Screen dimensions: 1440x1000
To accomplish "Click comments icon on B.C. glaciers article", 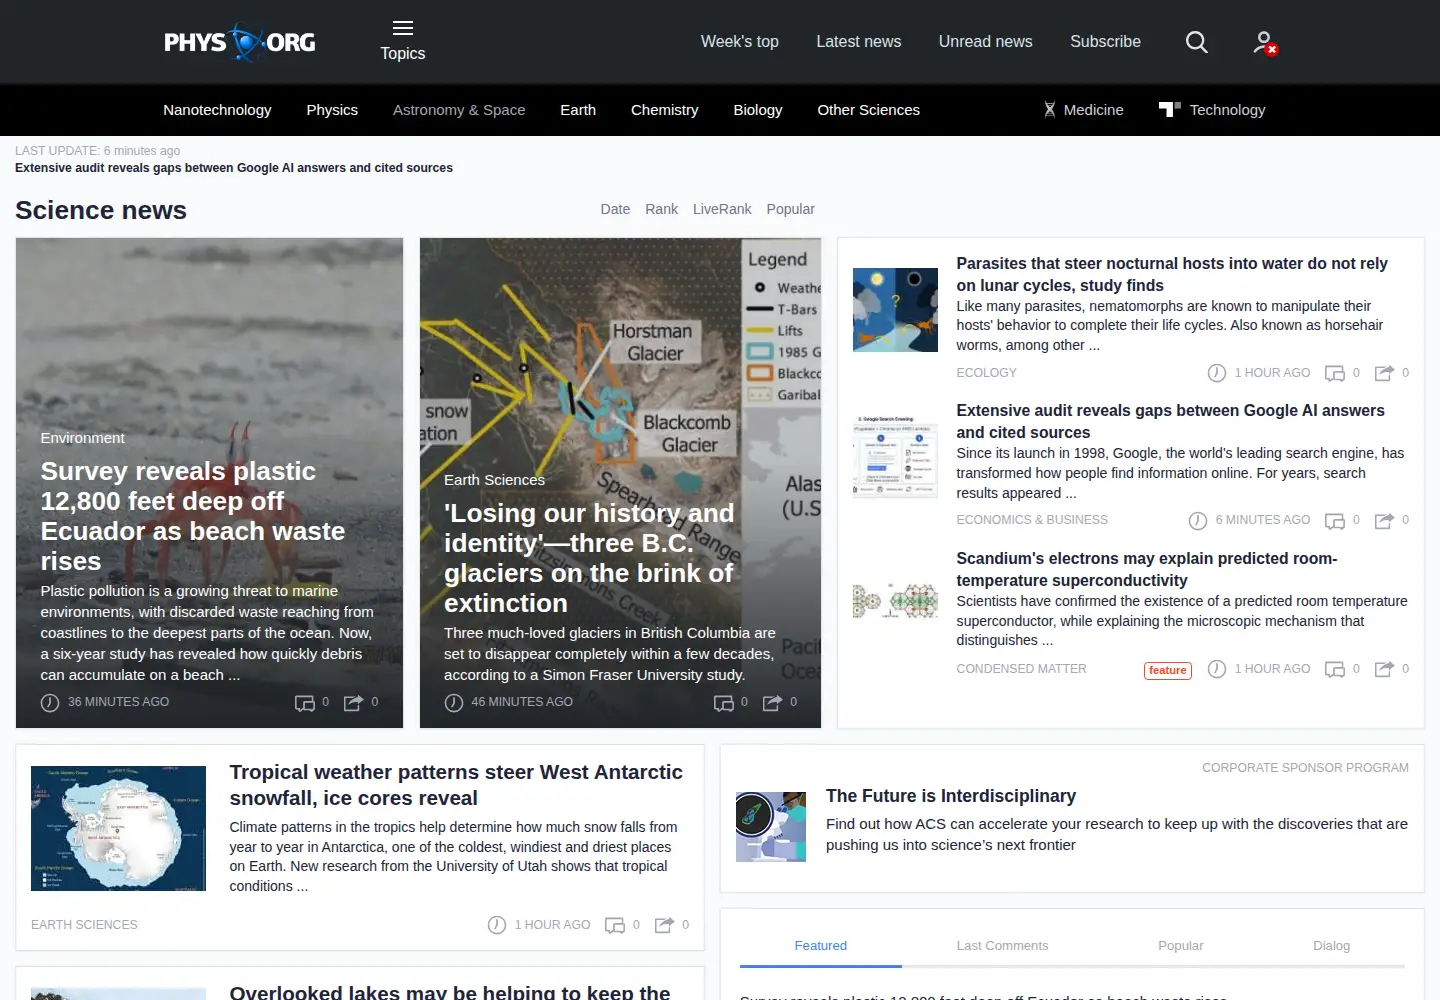I will (724, 703).
